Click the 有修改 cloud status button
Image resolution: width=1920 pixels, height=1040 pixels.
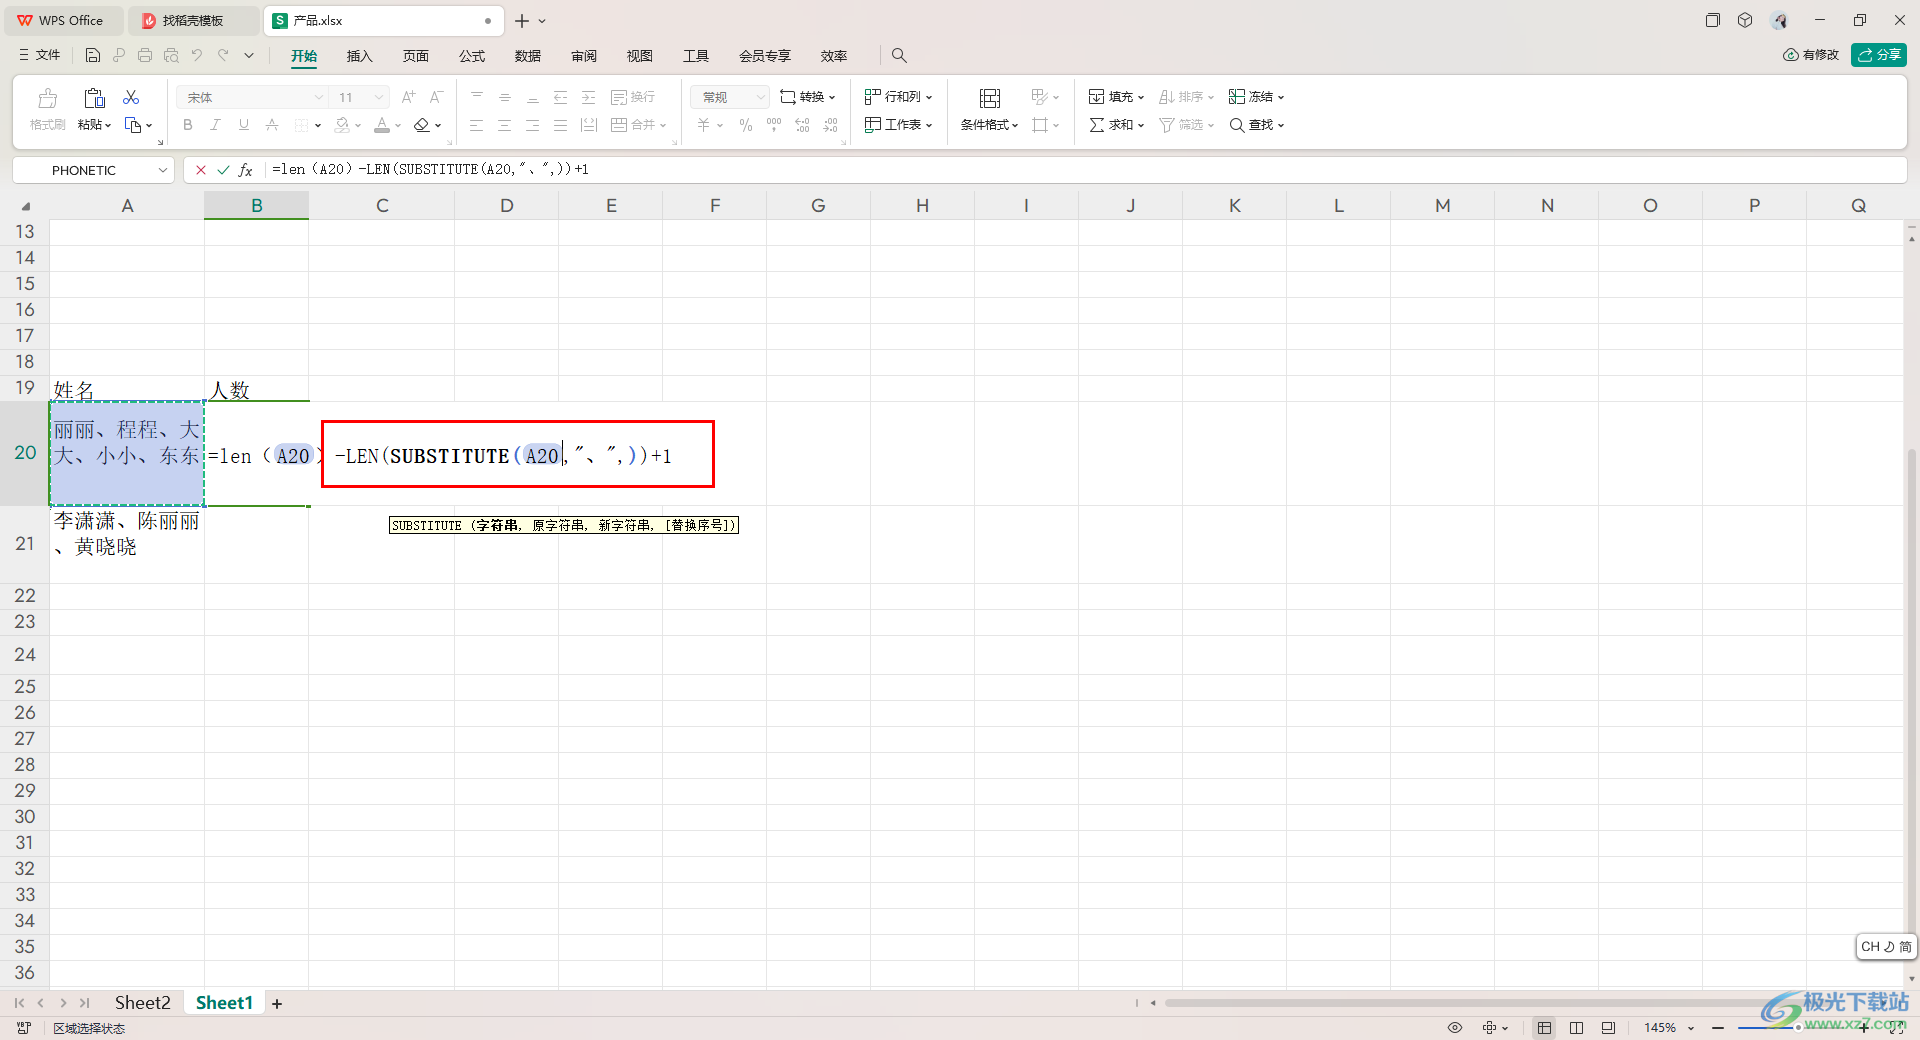click(1811, 55)
